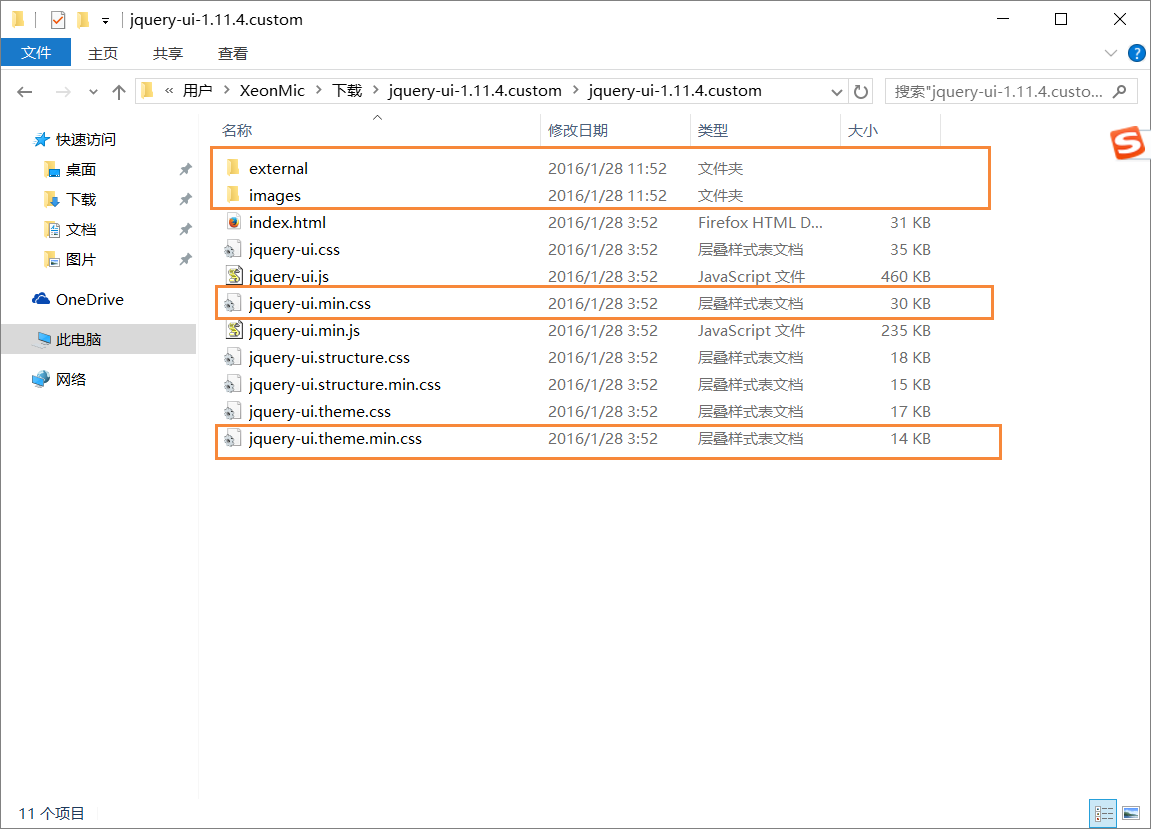Select the jquery-ui.structure.css file icon
This screenshot has width=1151, height=829.
[x=233, y=358]
